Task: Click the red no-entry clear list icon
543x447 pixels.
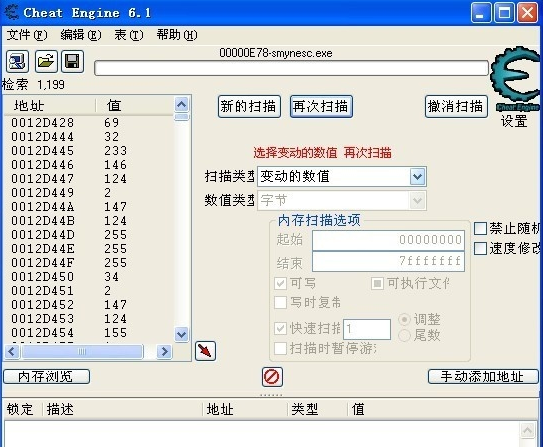Action: pyautogui.click(x=272, y=377)
